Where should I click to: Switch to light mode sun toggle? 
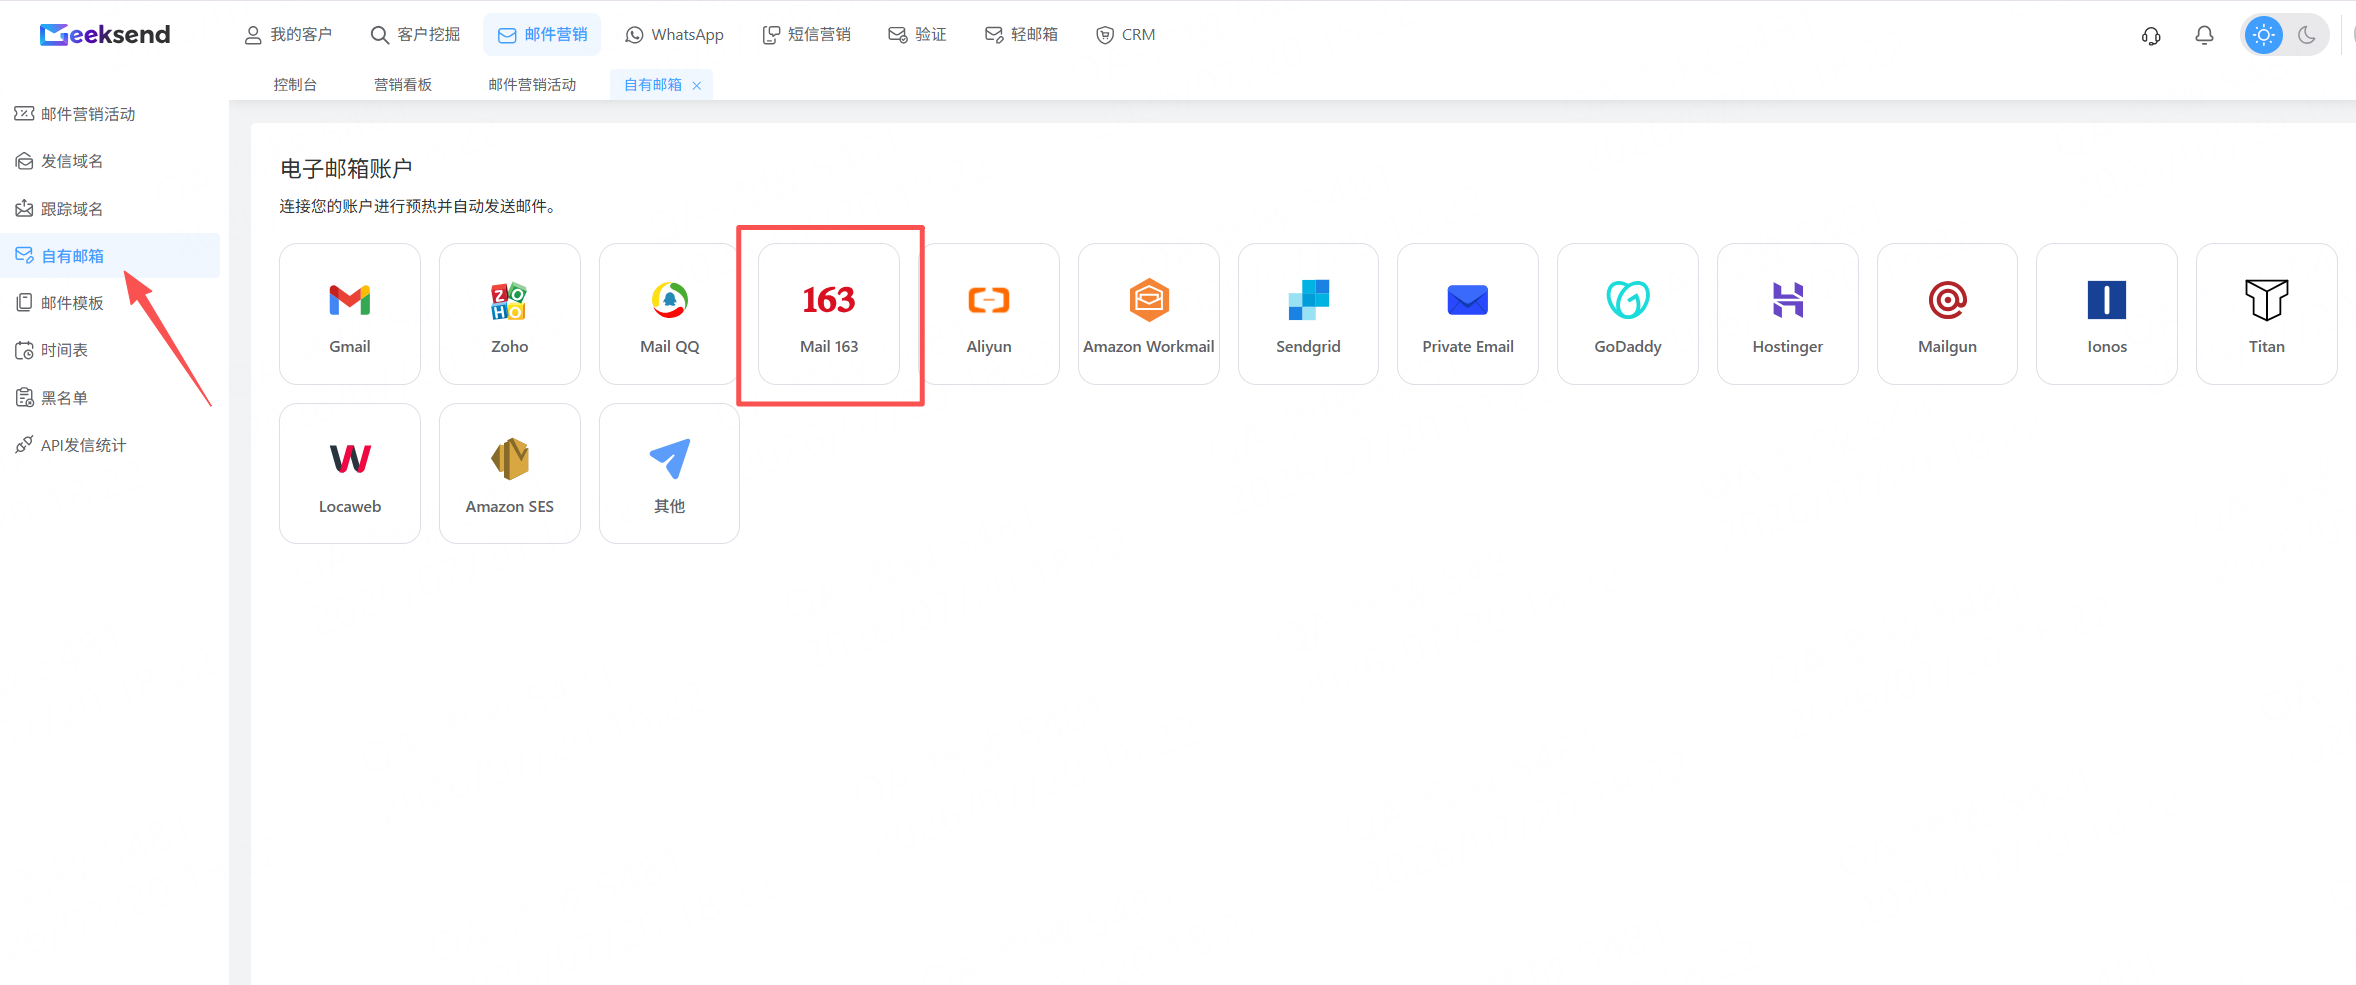coord(2264,35)
